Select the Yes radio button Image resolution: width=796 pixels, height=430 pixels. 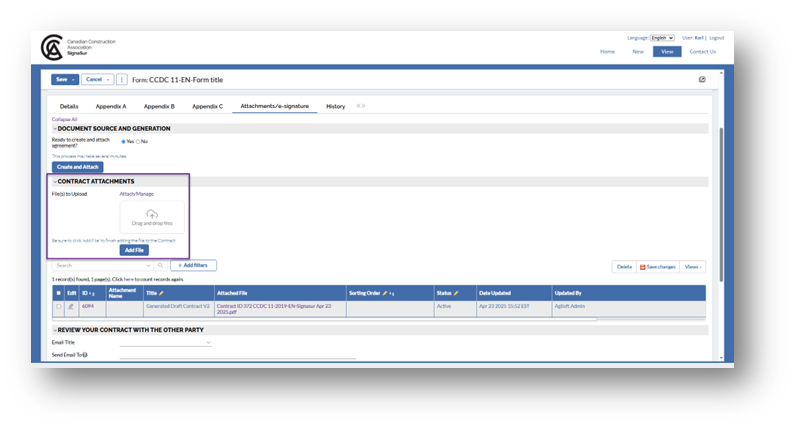point(124,141)
